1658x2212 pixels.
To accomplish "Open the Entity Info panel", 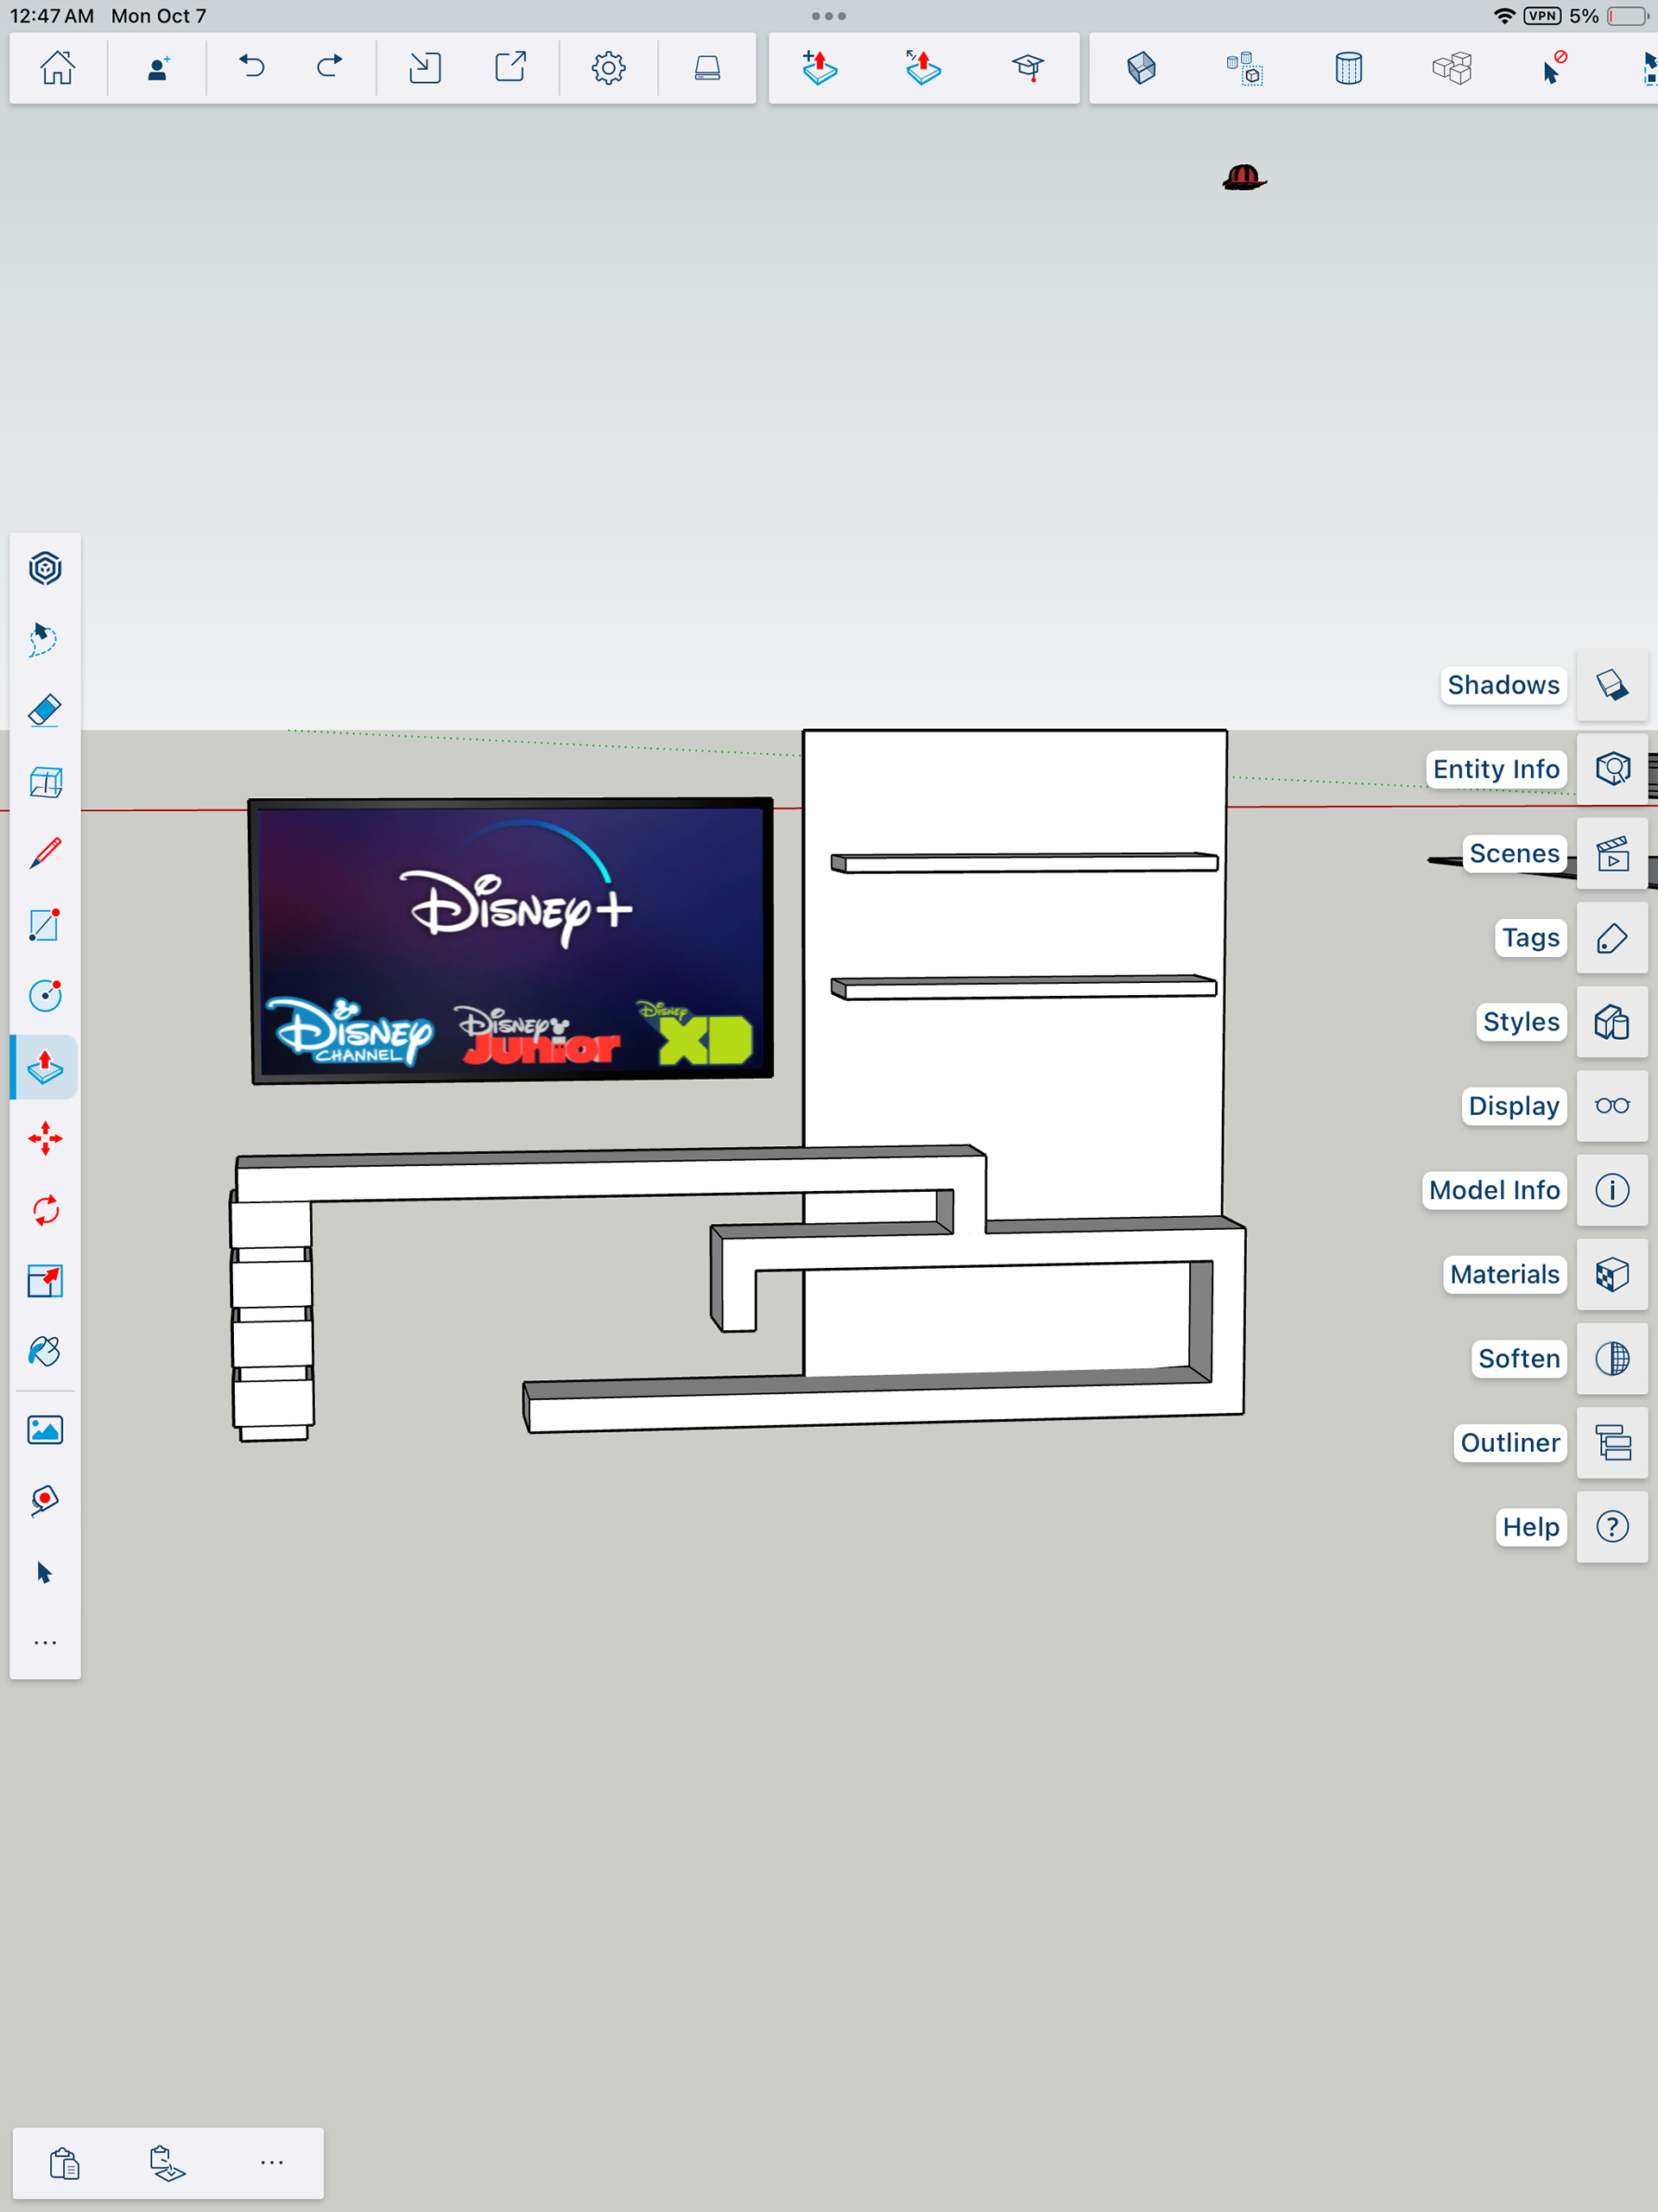I will [1611, 769].
